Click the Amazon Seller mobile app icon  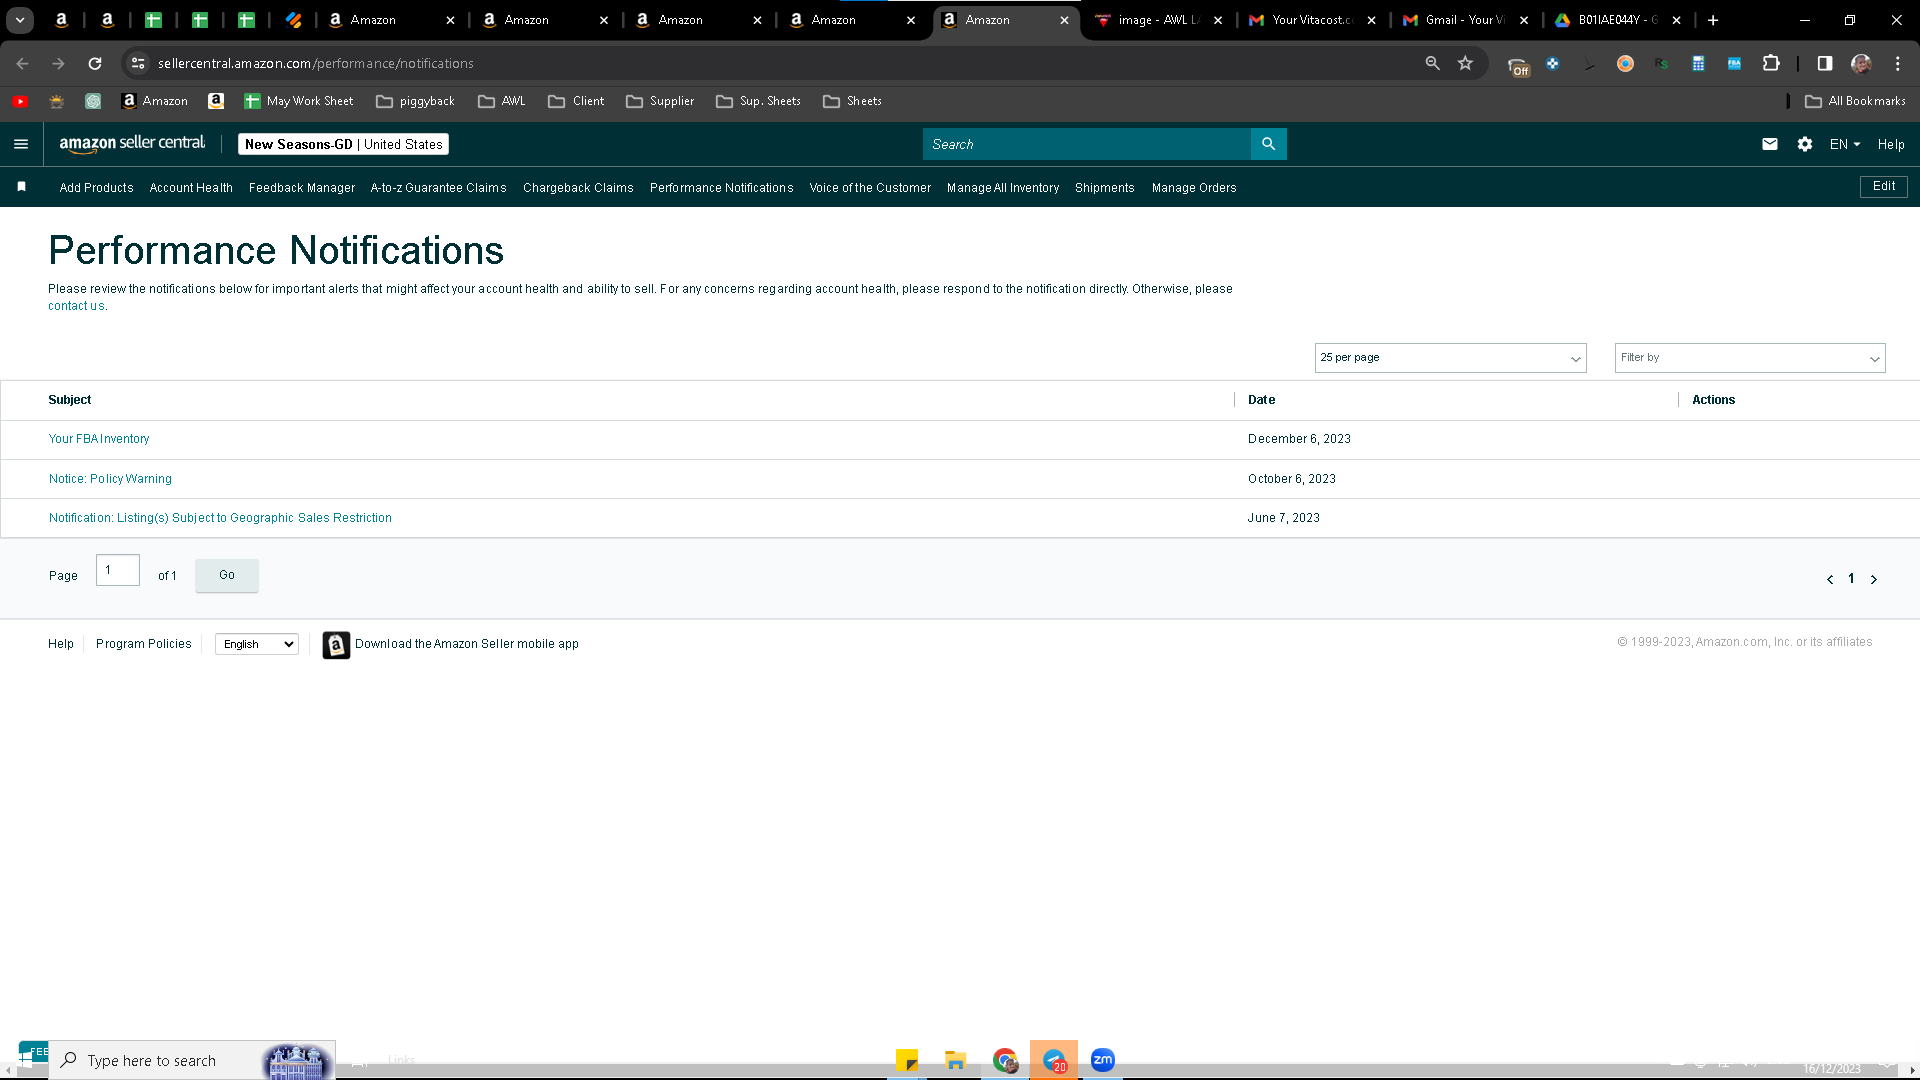click(x=336, y=645)
